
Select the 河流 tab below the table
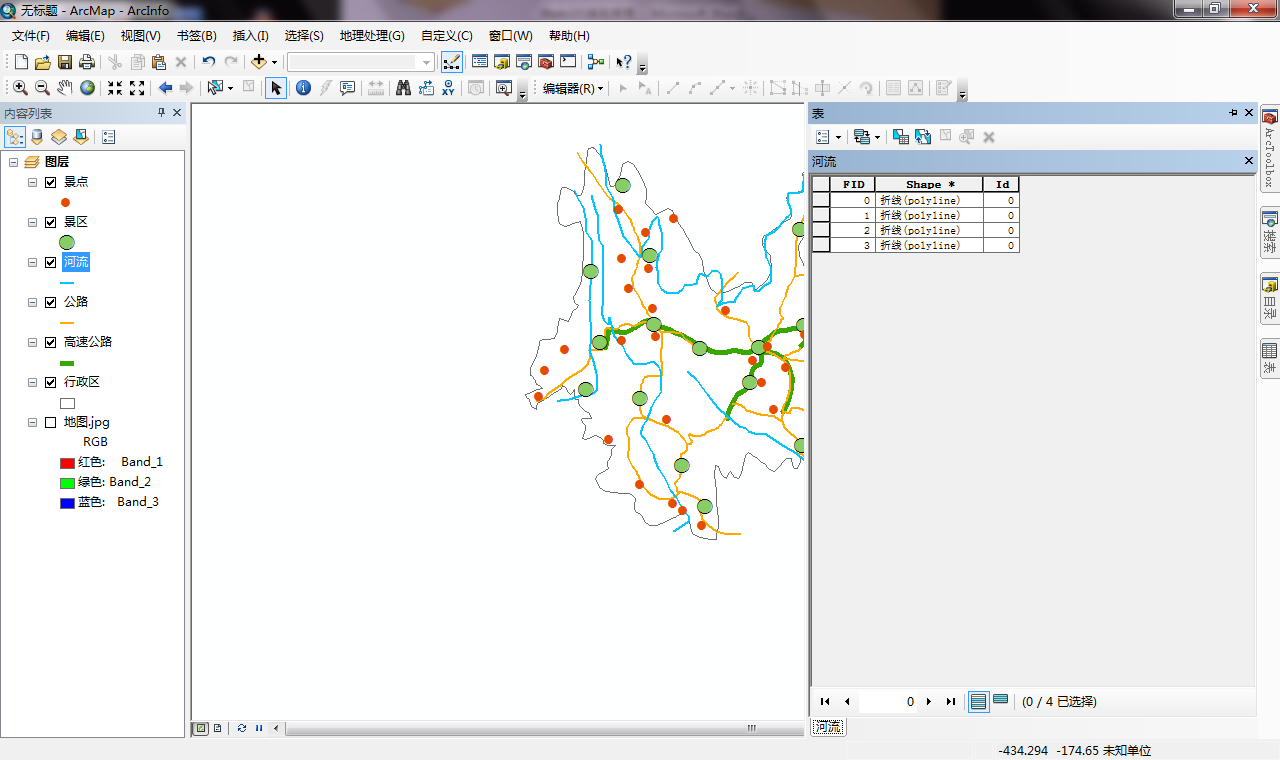pyautogui.click(x=828, y=727)
